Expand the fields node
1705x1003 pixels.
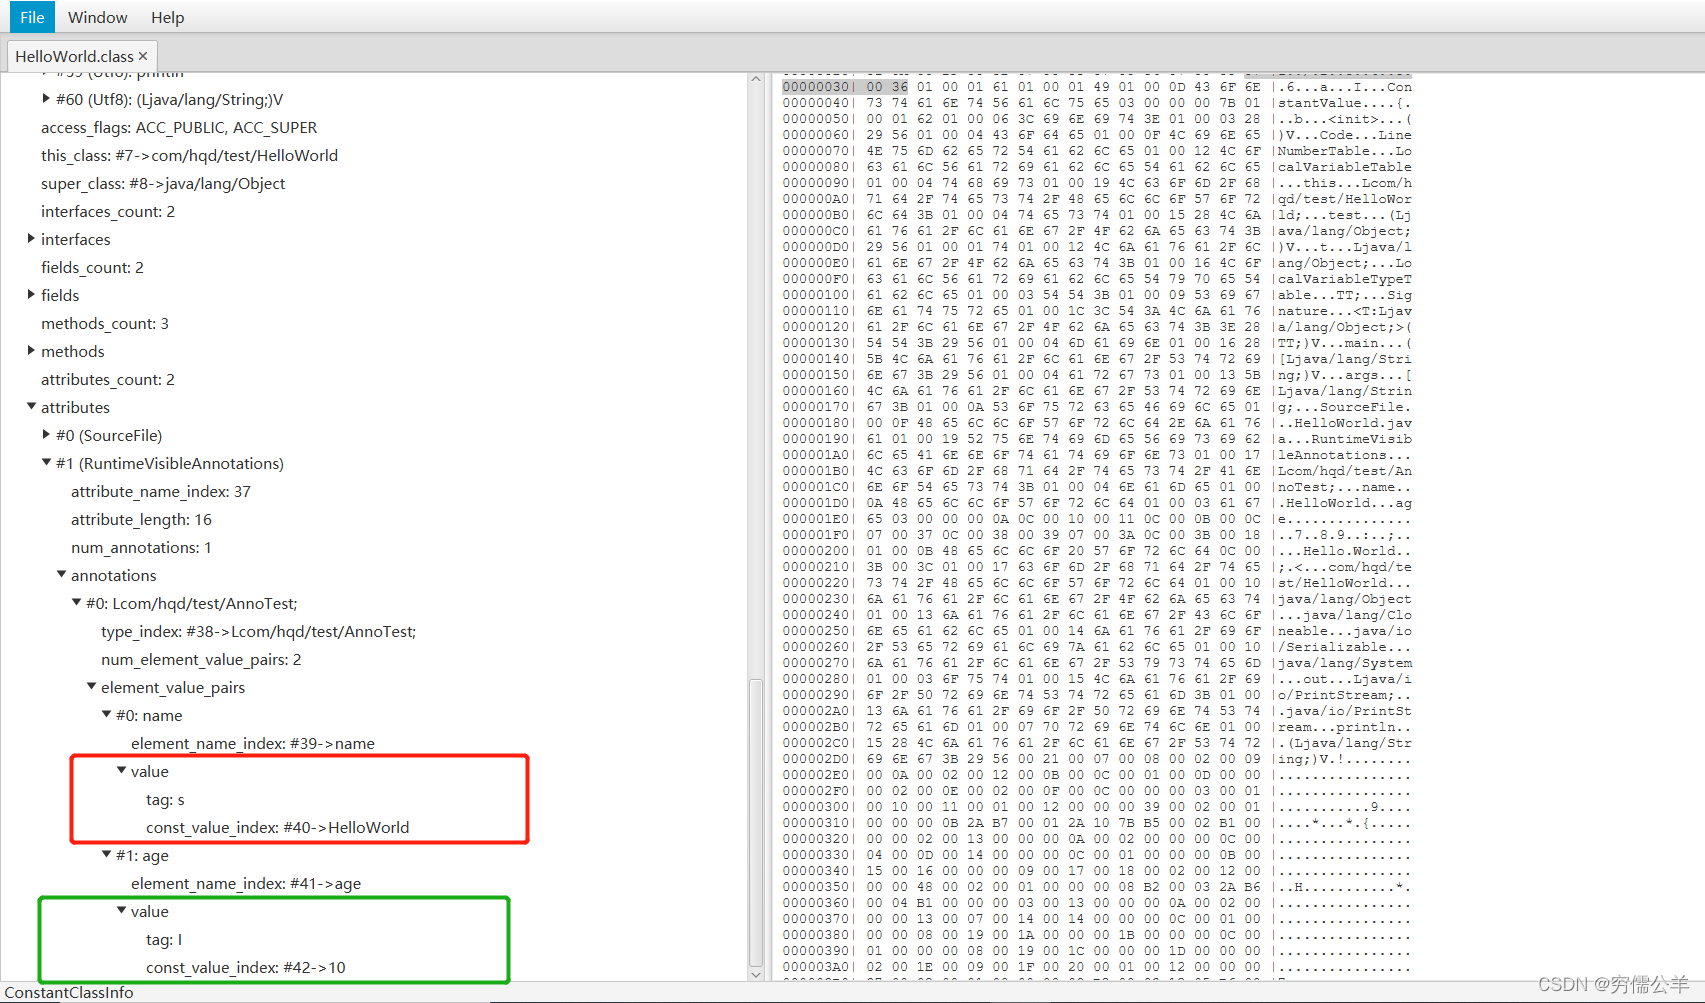tap(31, 295)
